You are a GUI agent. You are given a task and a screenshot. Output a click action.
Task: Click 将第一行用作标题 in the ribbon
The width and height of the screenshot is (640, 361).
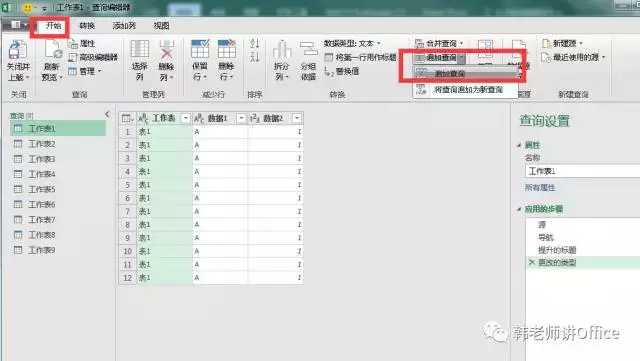(361, 57)
